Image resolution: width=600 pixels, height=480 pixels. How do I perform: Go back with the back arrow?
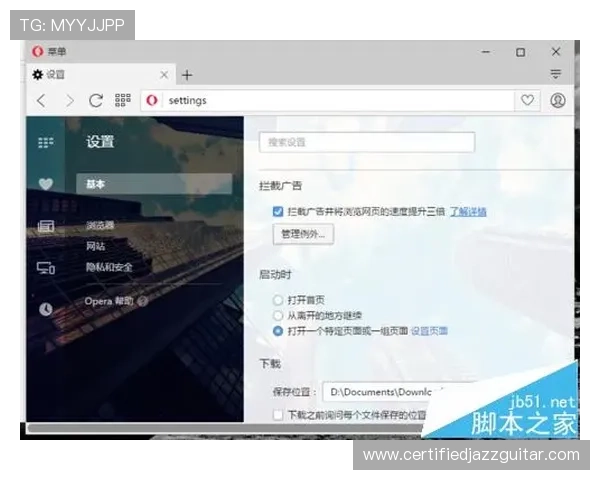(41, 101)
